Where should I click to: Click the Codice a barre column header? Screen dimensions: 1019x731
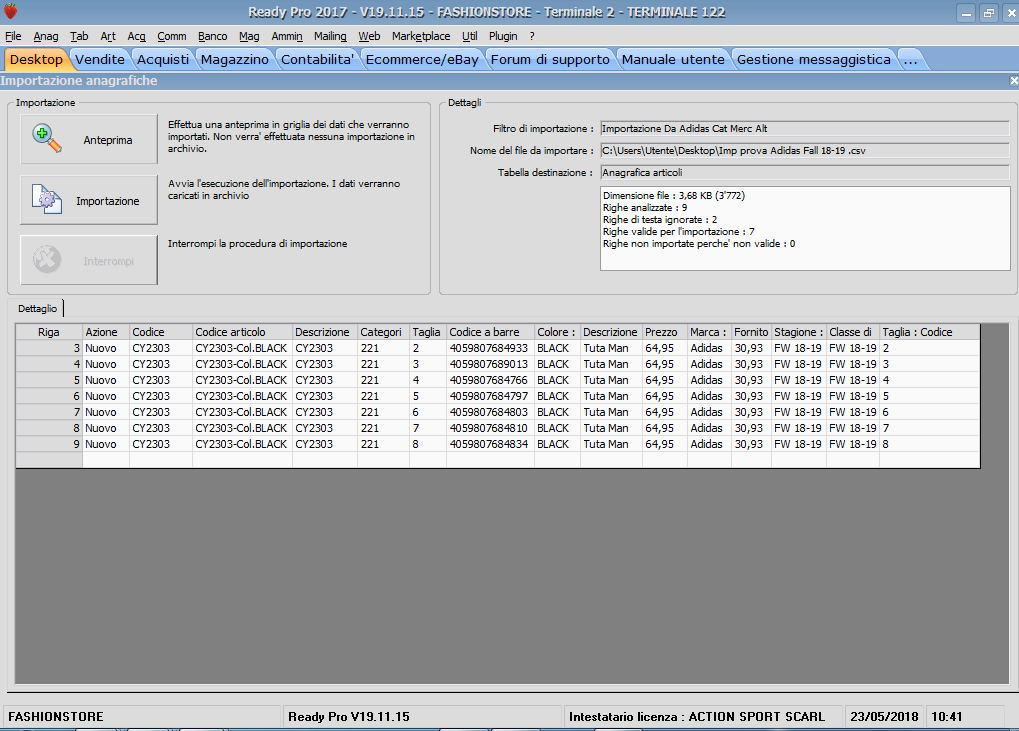coord(490,332)
